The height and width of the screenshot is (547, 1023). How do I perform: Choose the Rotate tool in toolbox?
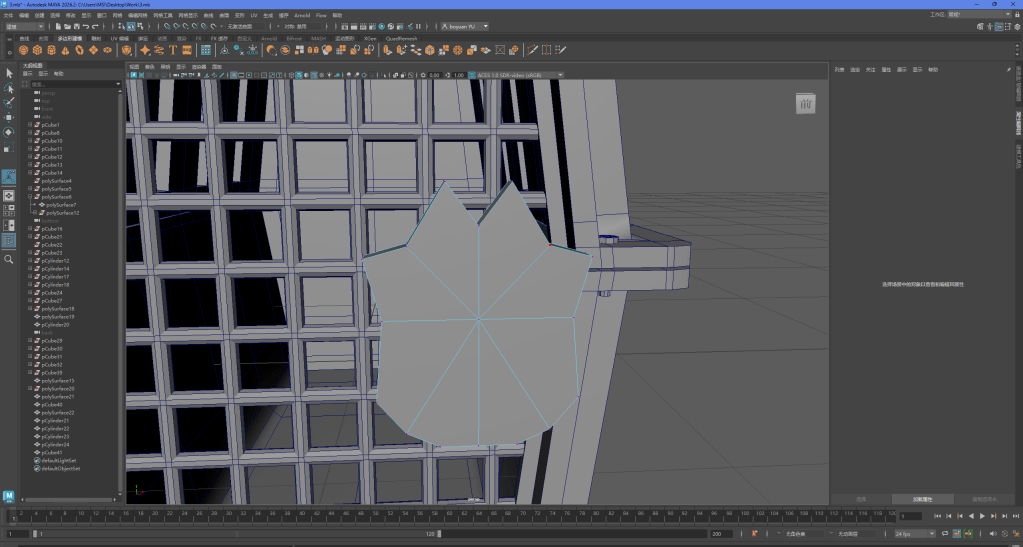click(x=9, y=133)
